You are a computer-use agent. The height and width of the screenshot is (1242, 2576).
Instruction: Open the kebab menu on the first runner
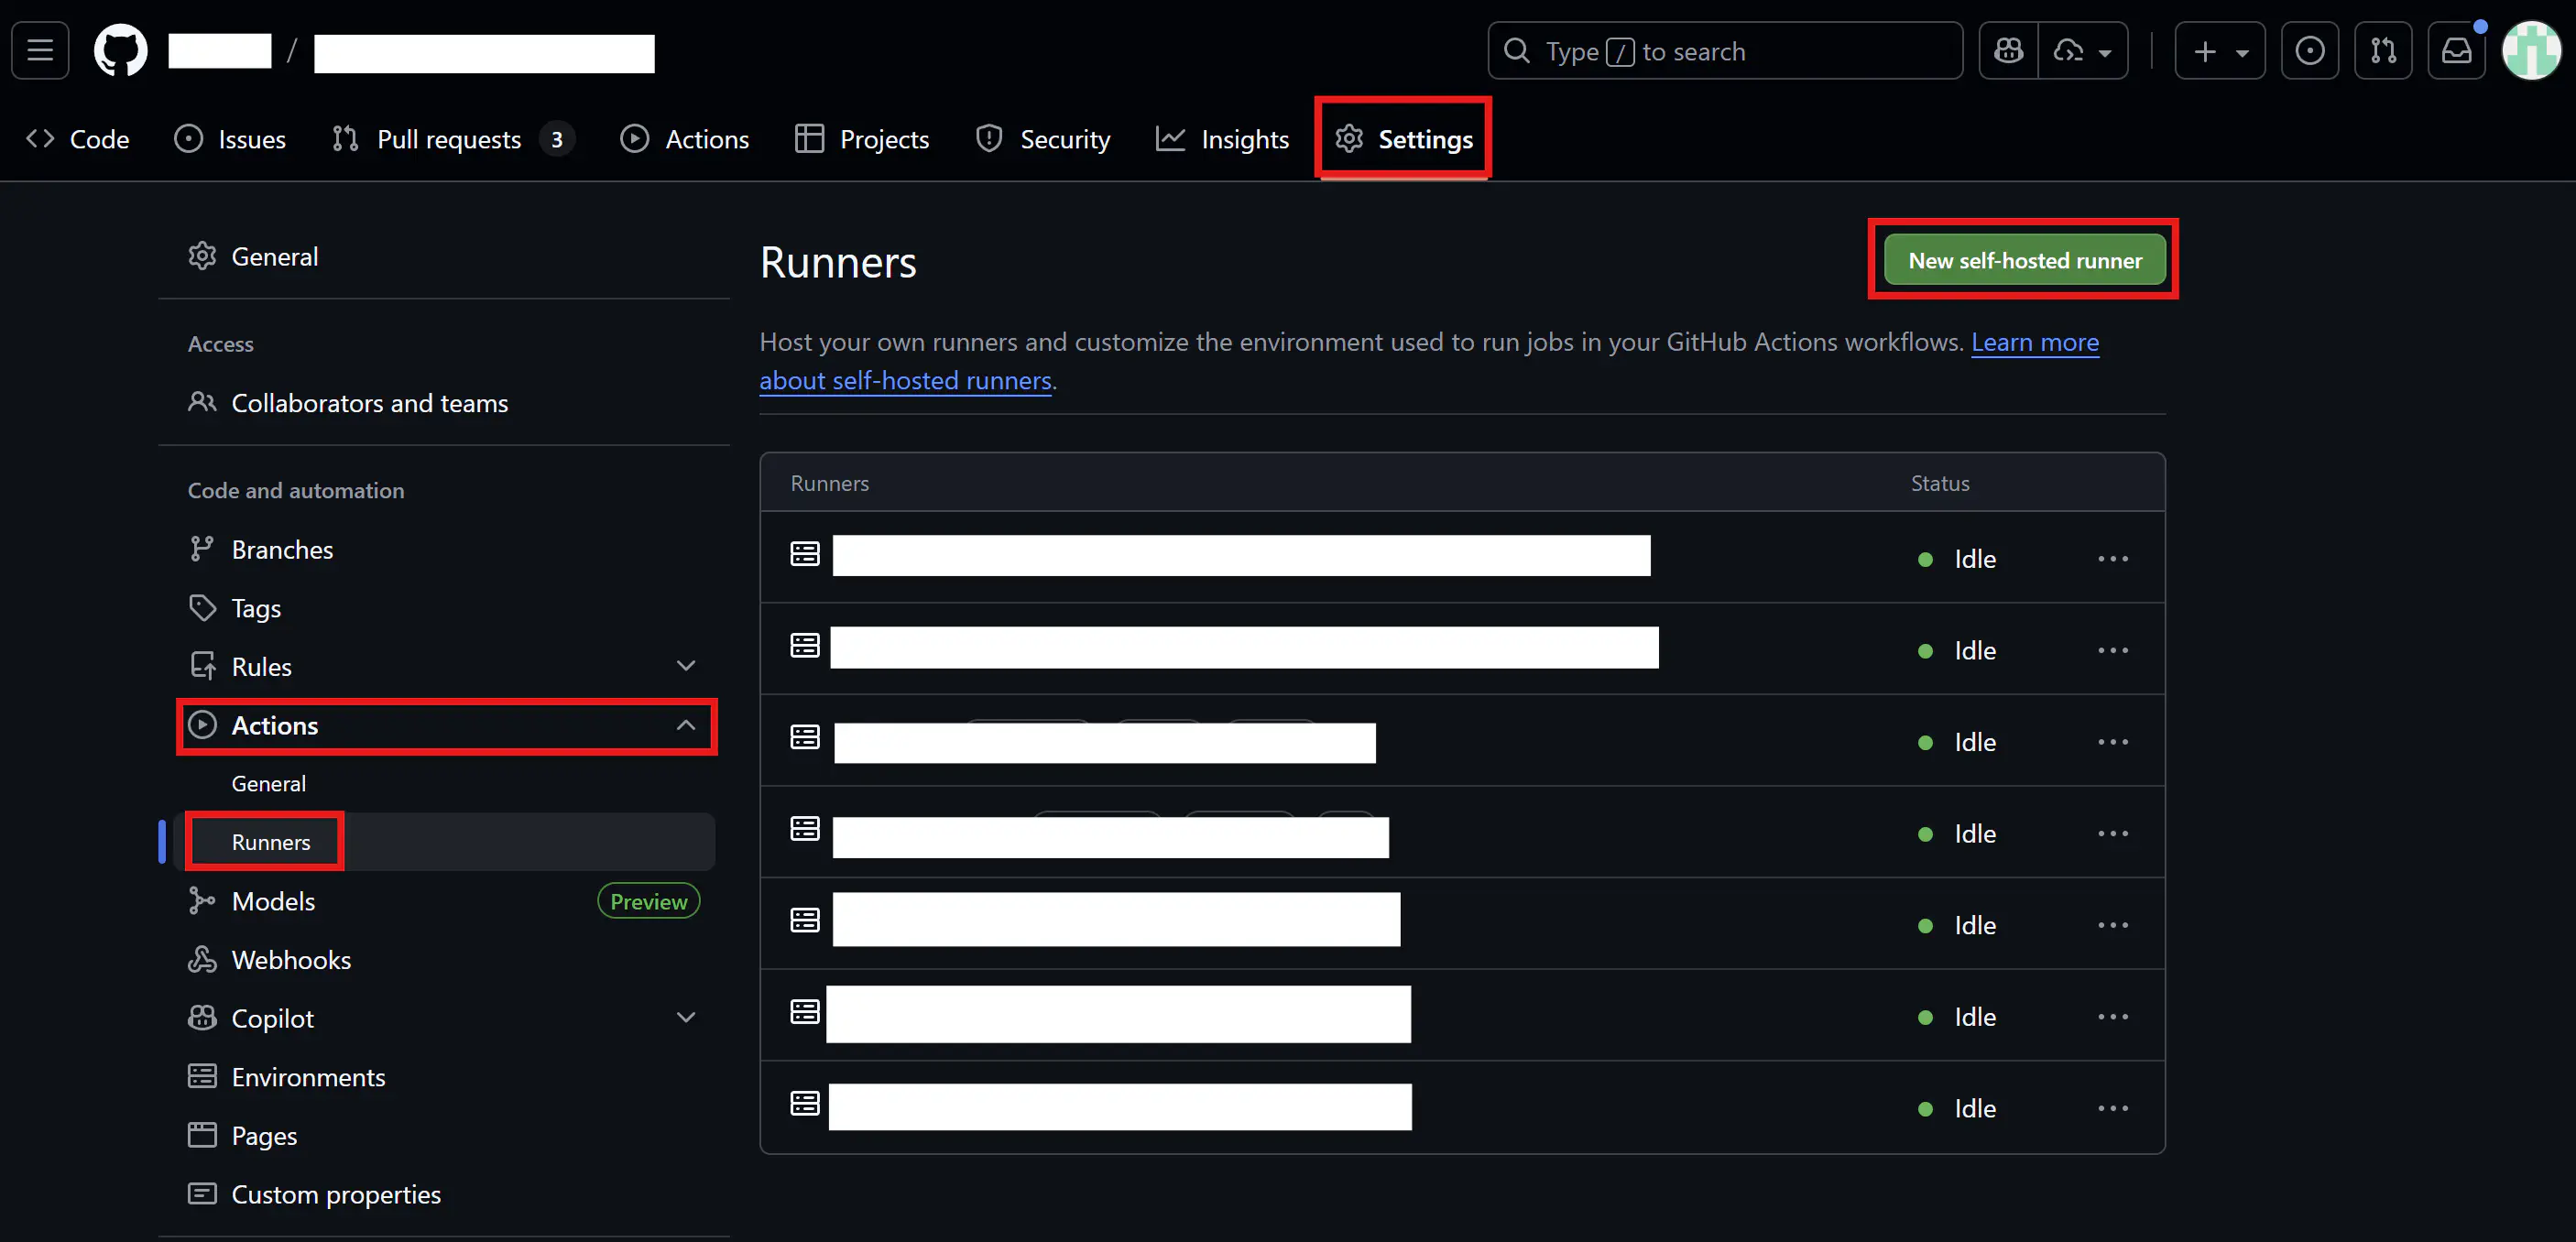point(2113,558)
